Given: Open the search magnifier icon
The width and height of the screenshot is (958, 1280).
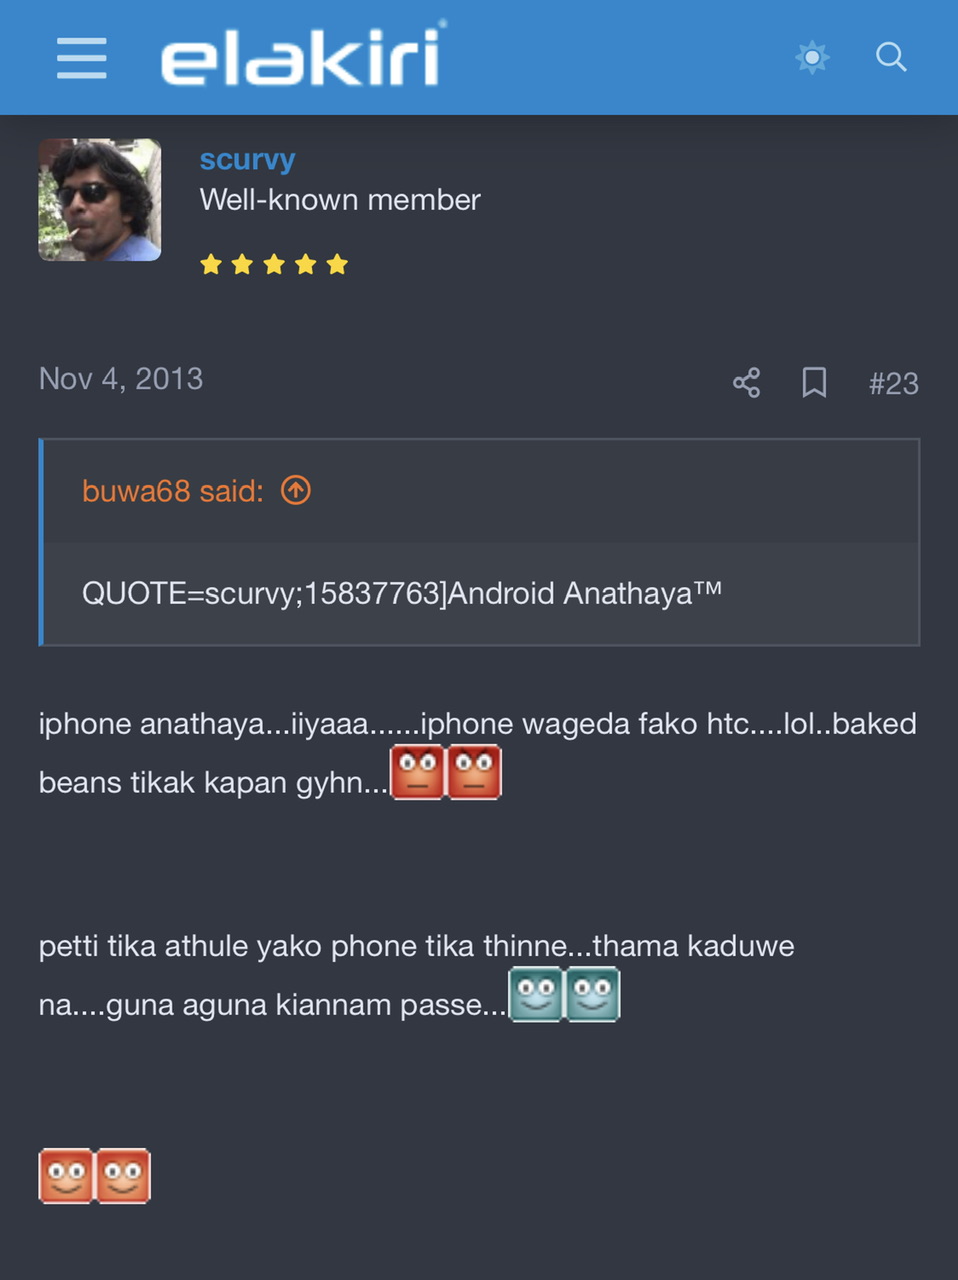Looking at the screenshot, I should (891, 57).
